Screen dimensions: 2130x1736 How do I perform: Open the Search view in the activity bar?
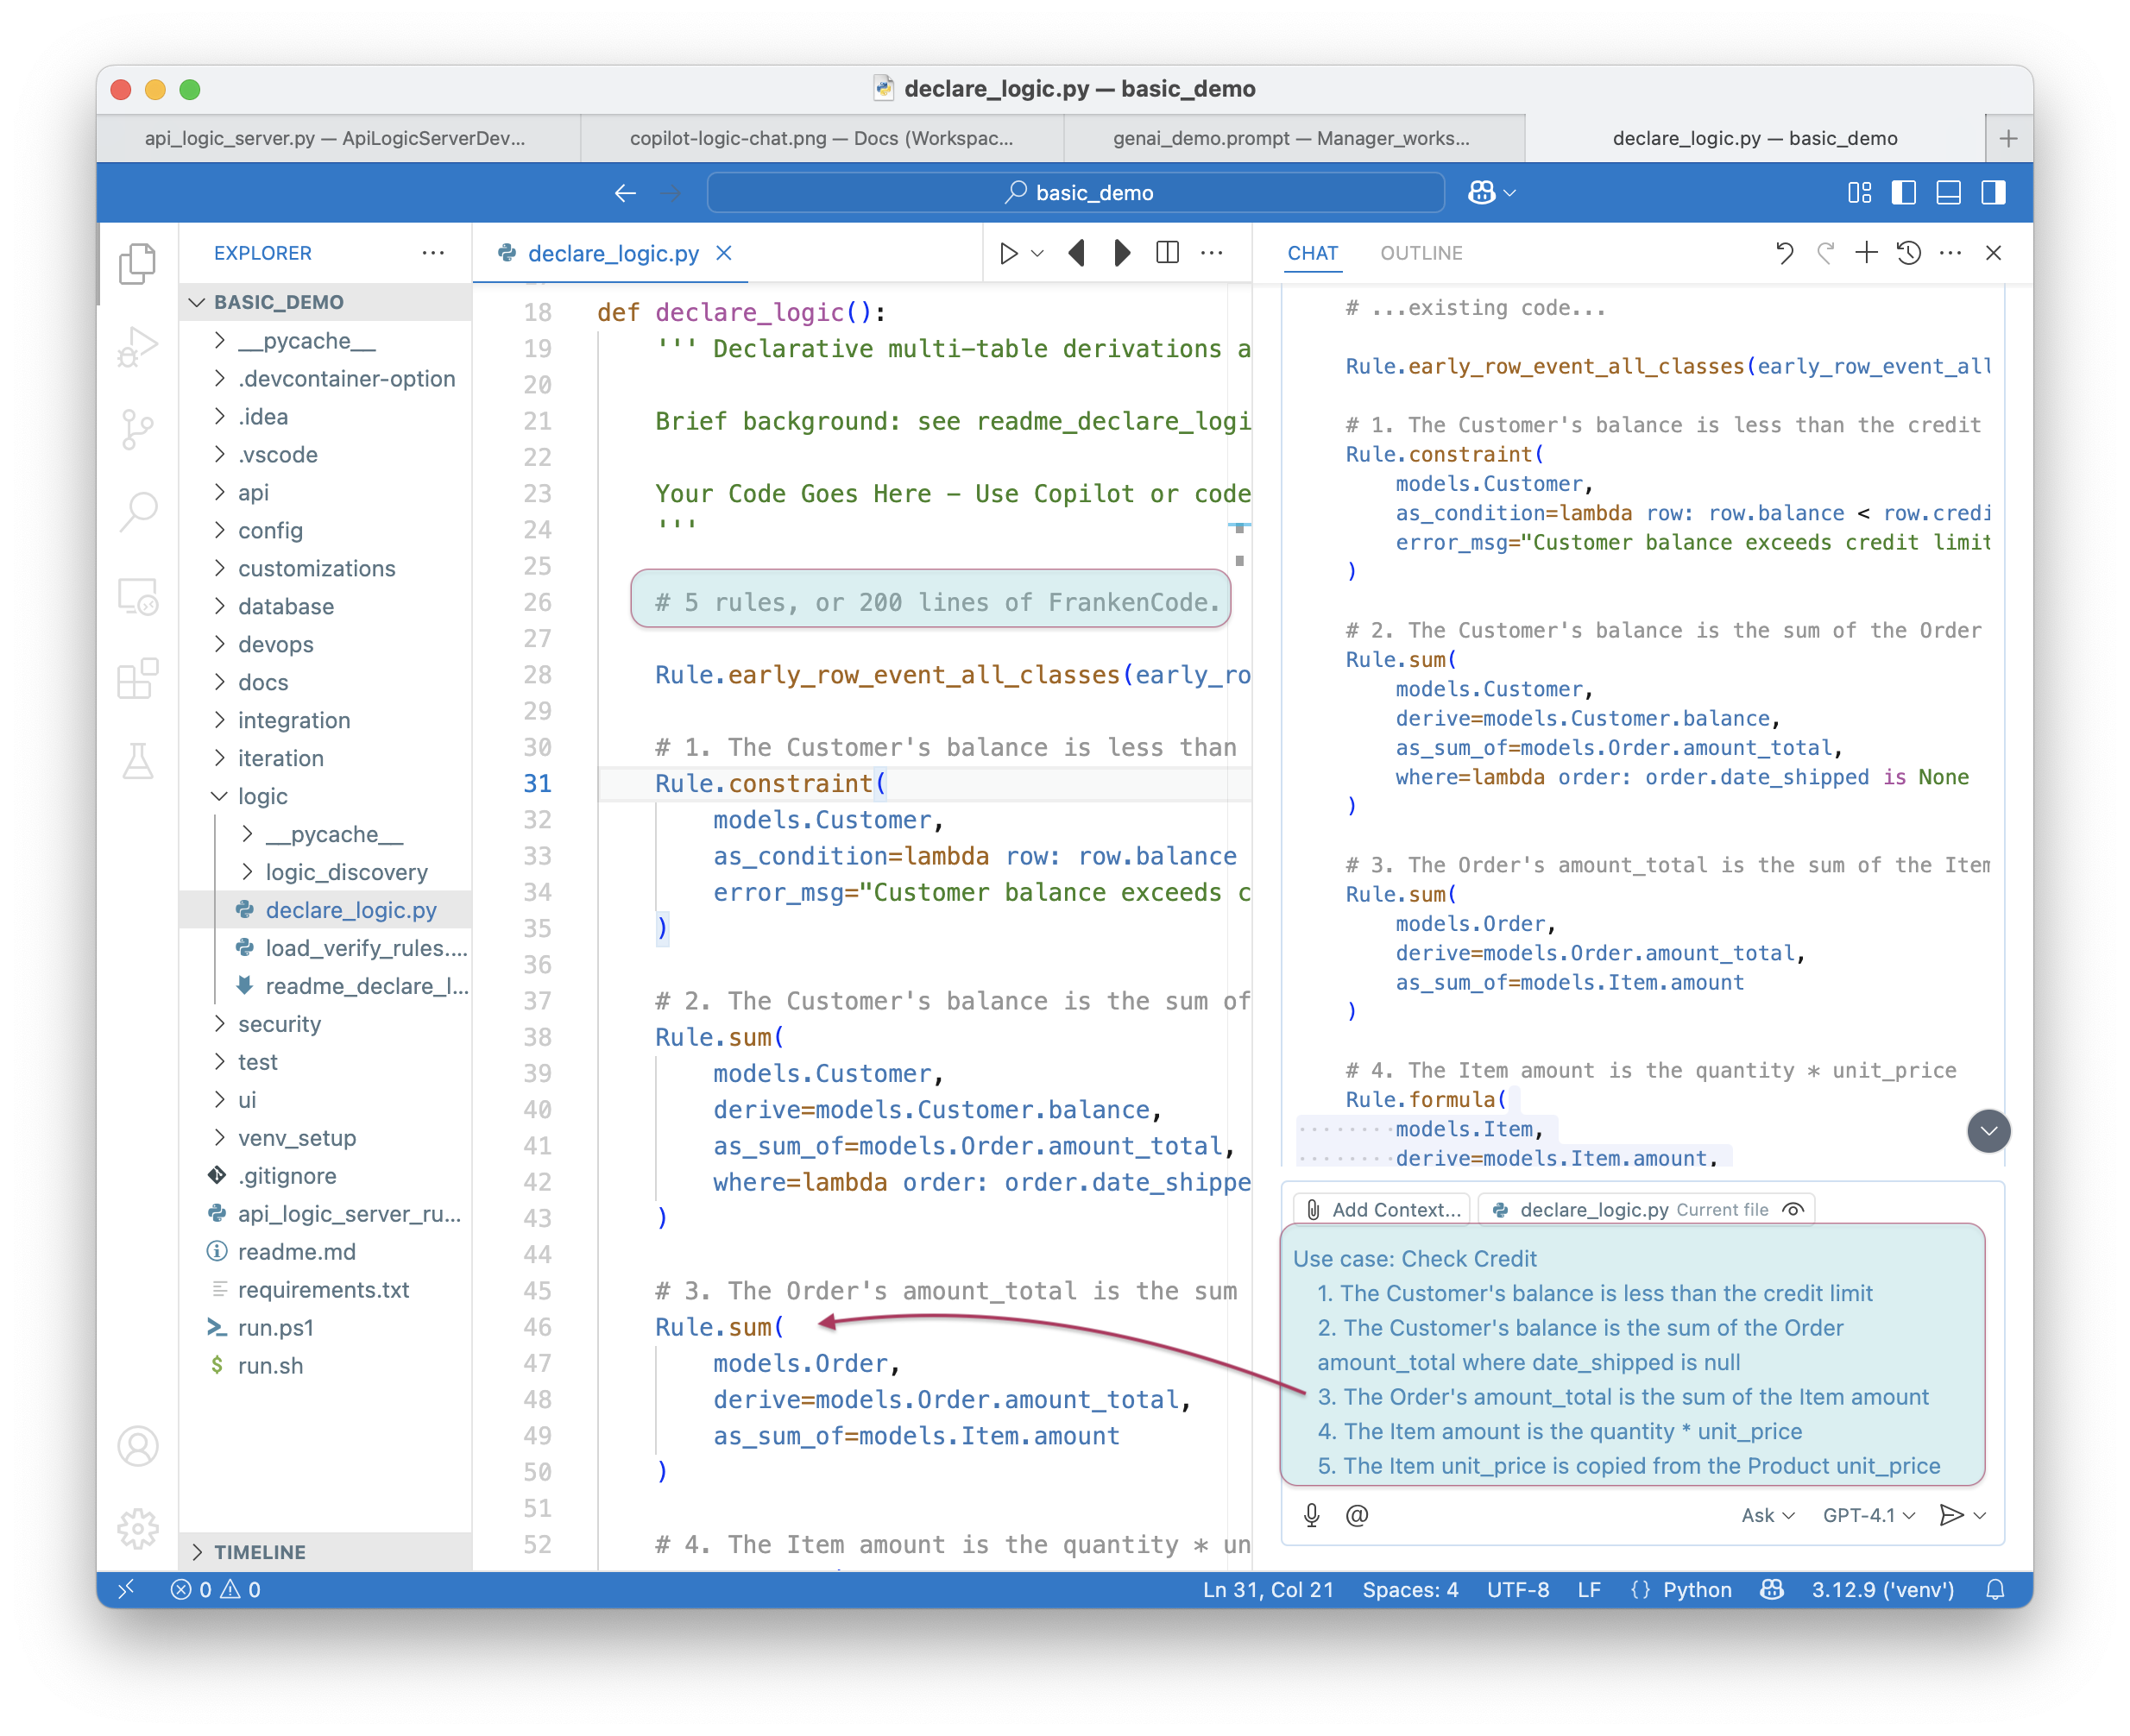[x=138, y=511]
